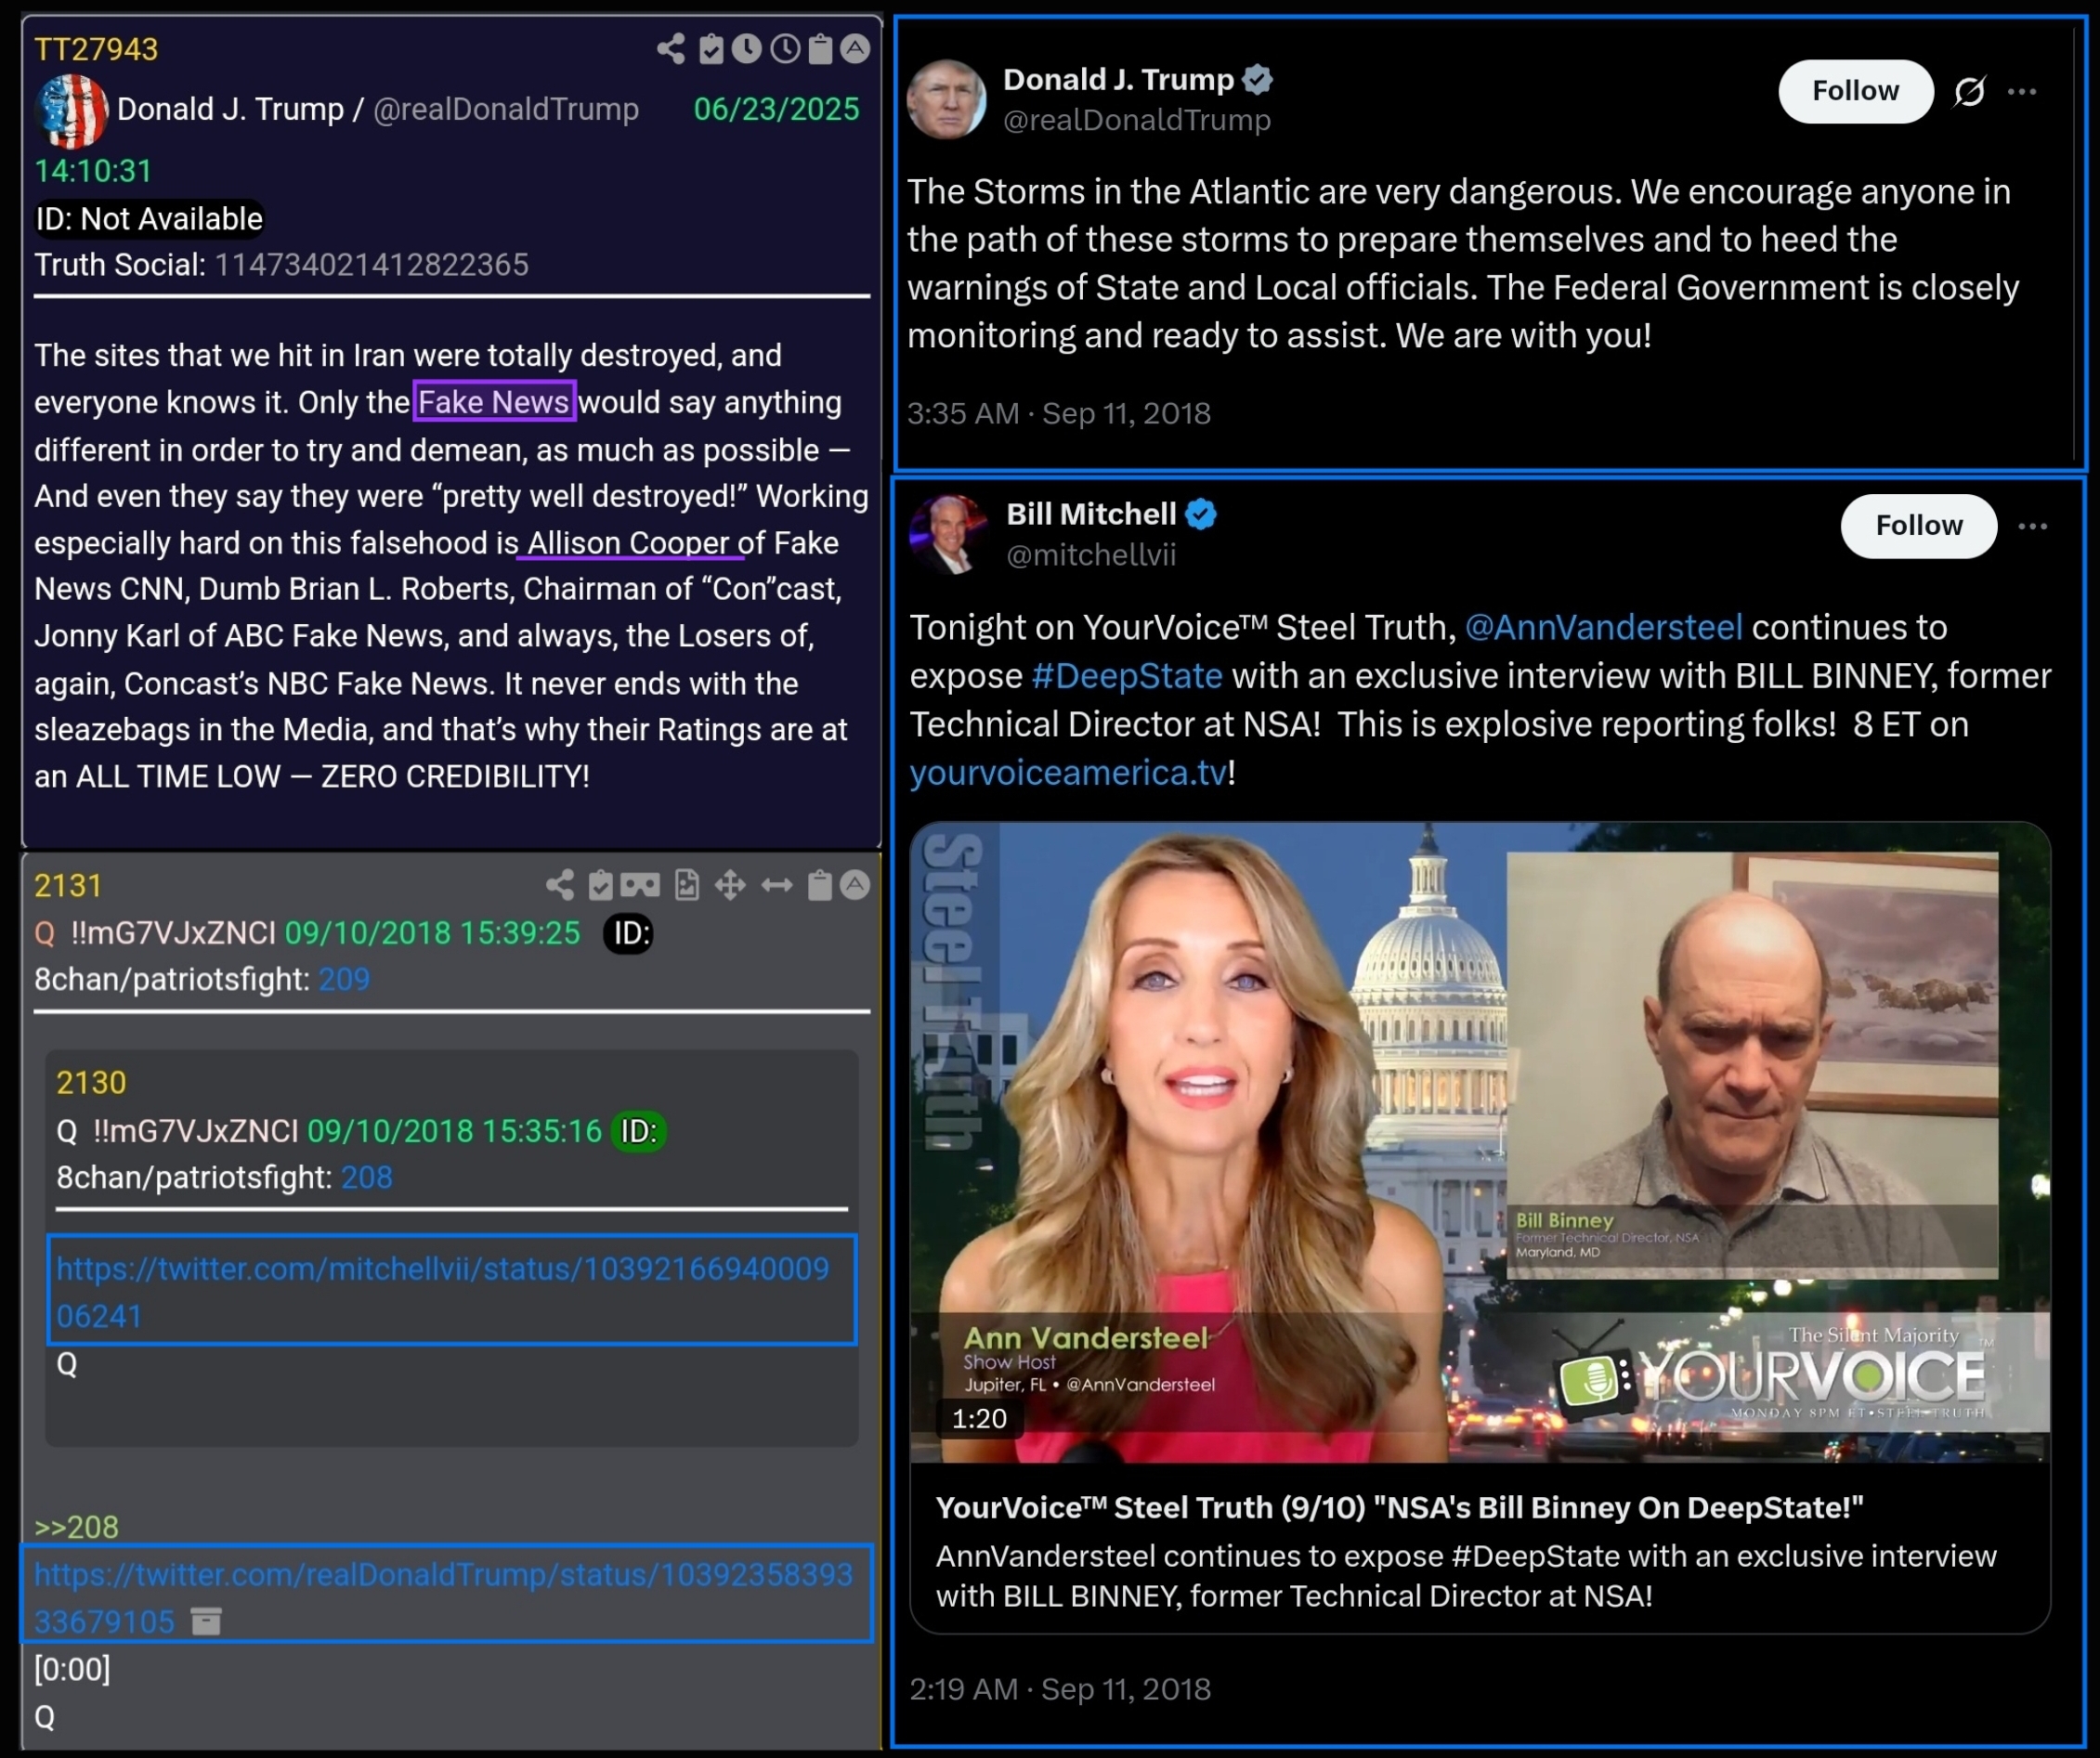2100x1758 pixels.
Task: Click the circled A icon on post 2131
Action: (855, 885)
